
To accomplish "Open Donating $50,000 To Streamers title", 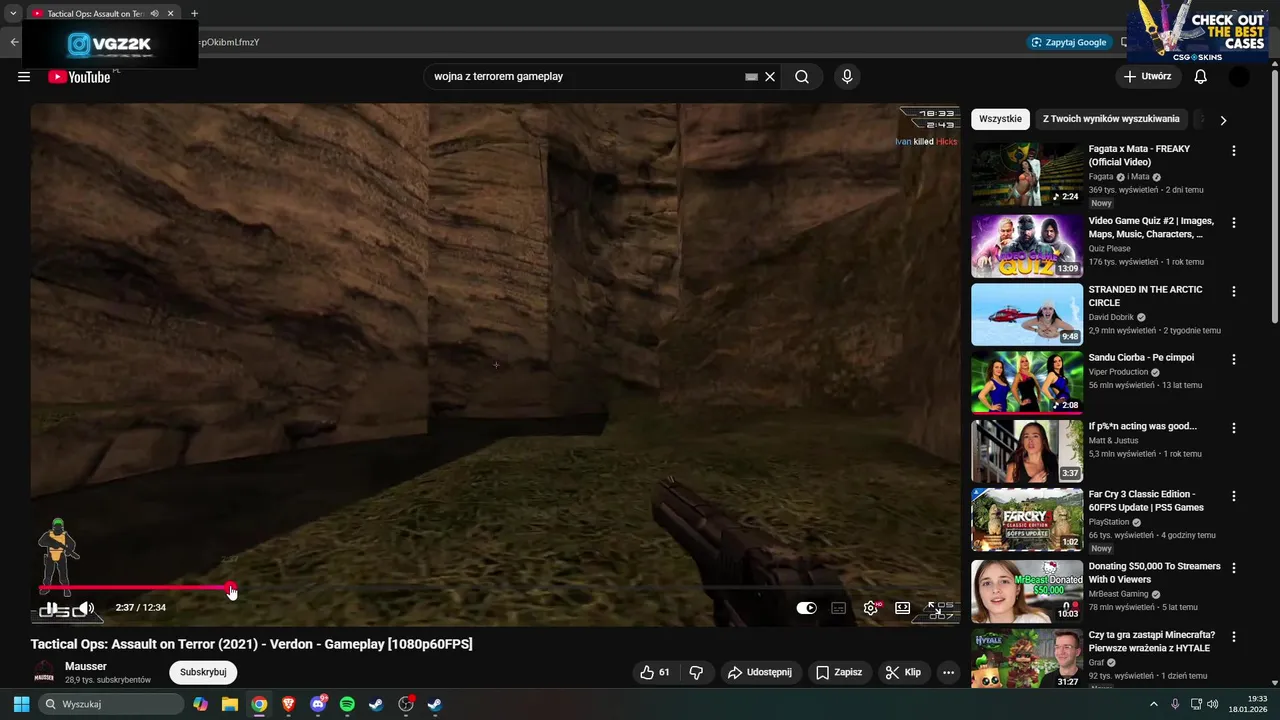I will pos(1154,573).
